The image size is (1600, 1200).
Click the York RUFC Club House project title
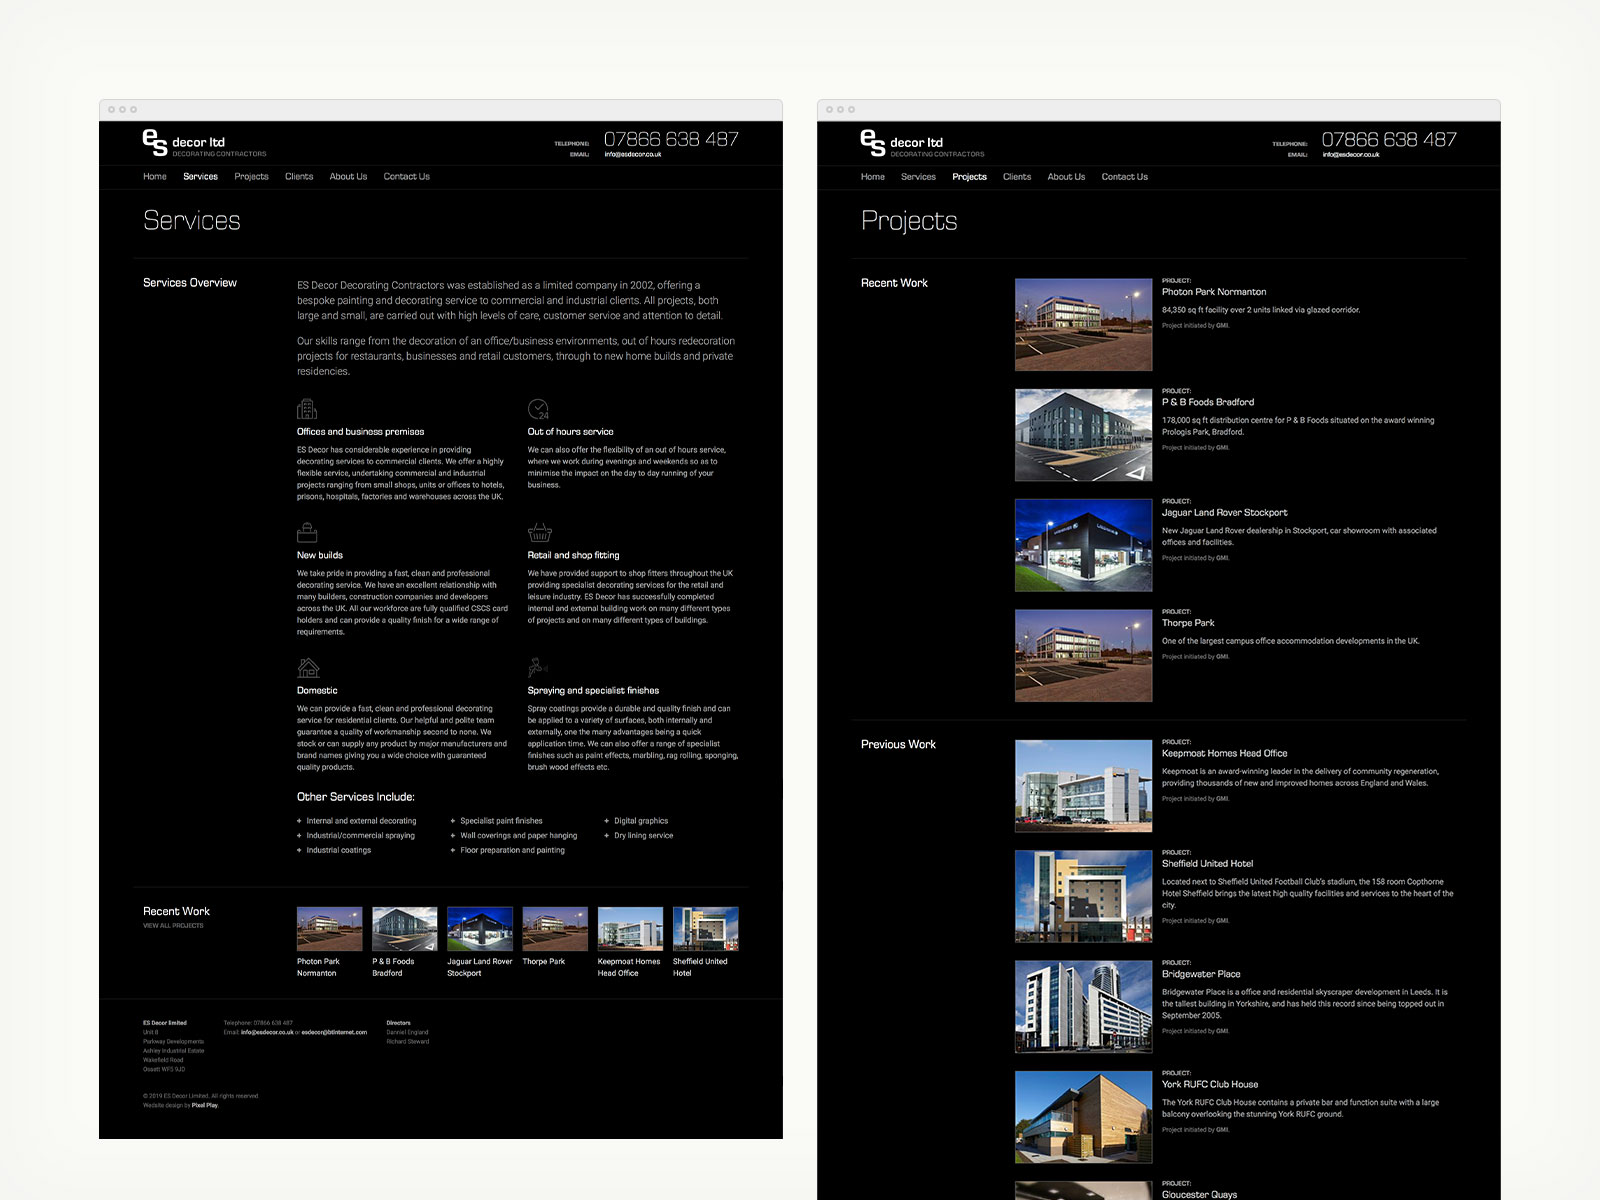(x=1210, y=1084)
